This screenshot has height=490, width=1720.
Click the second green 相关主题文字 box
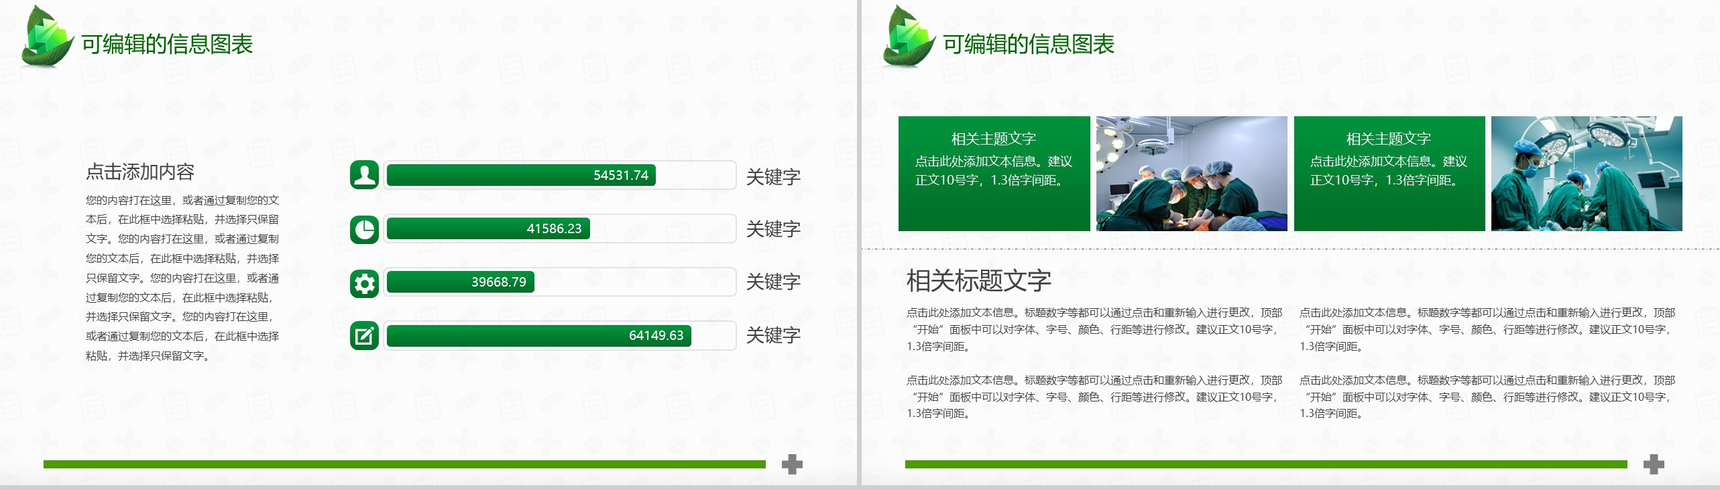pyautogui.click(x=1388, y=174)
